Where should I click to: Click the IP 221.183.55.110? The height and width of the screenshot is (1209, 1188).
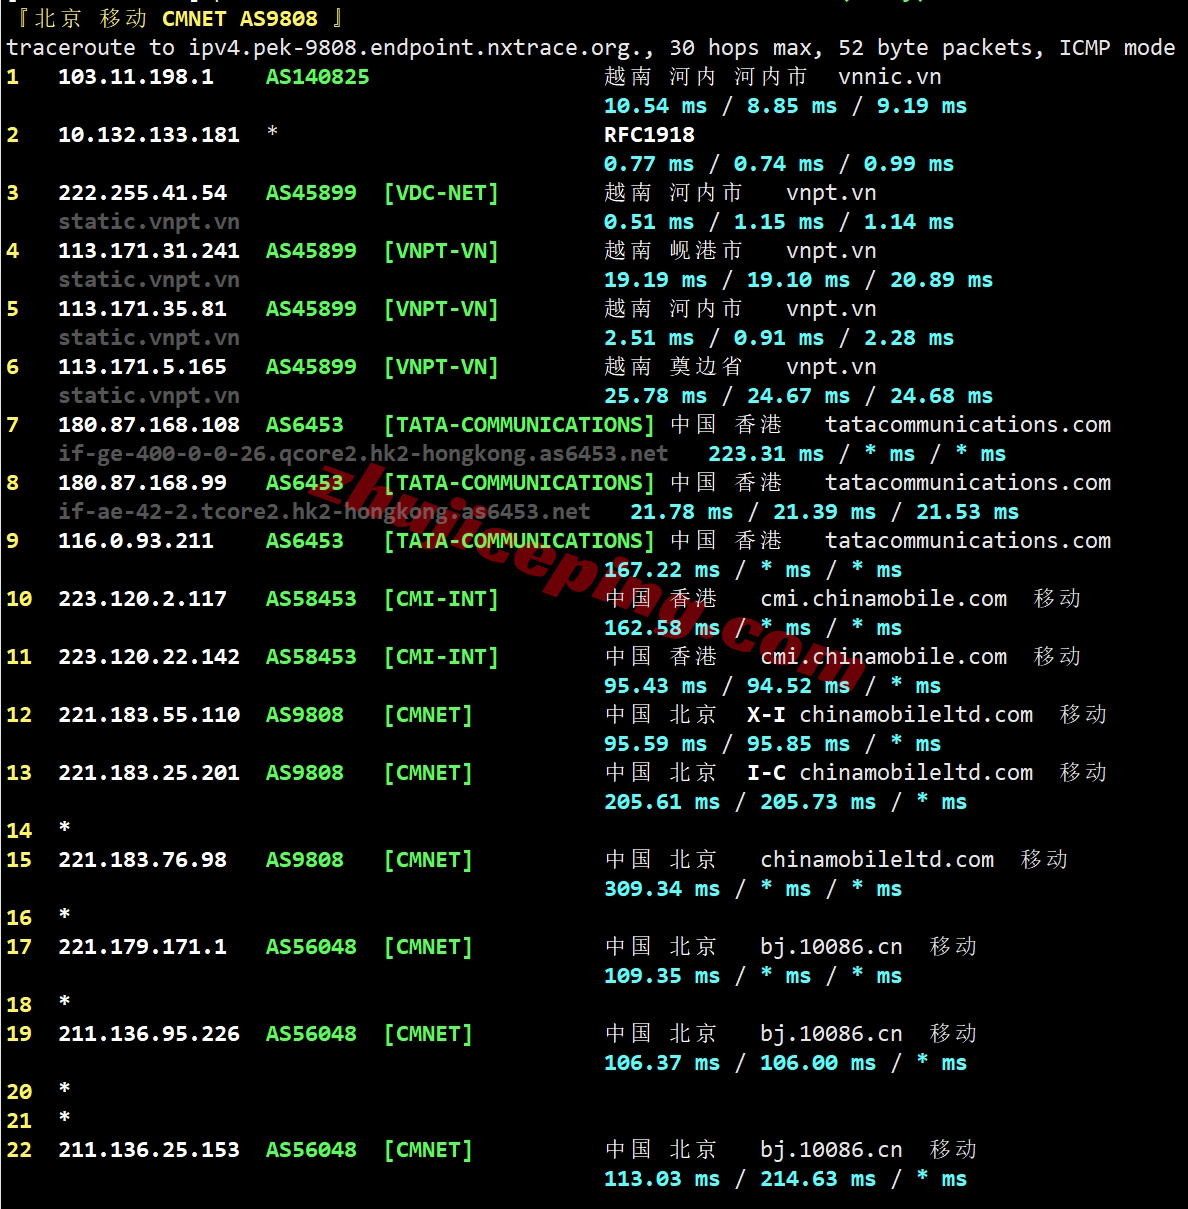click(x=149, y=715)
